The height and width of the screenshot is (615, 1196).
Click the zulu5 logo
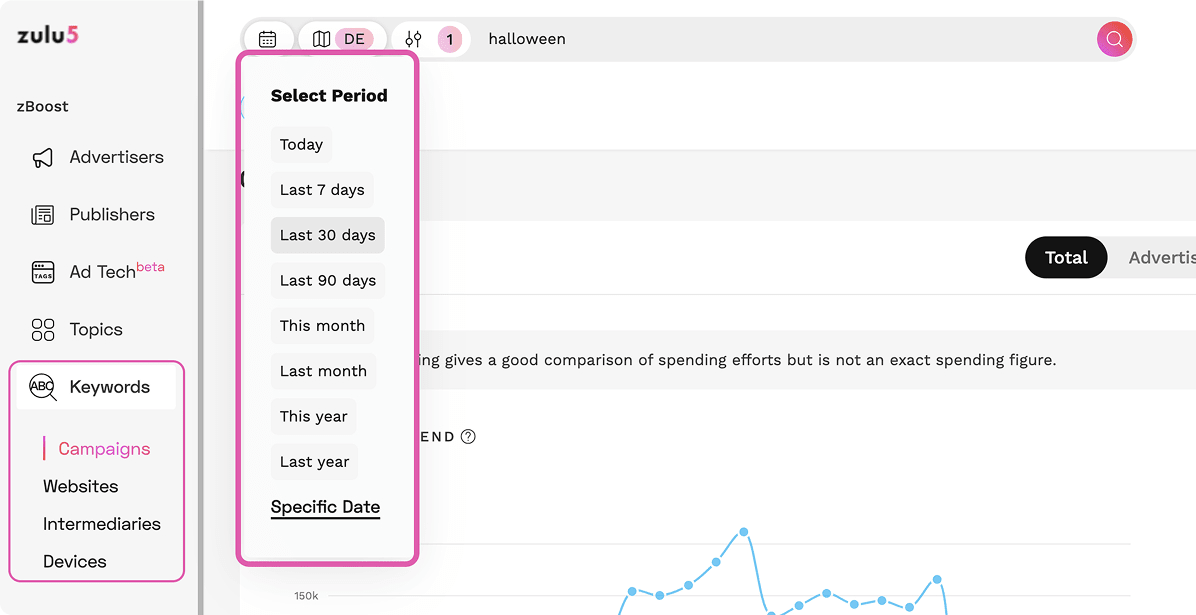point(47,36)
